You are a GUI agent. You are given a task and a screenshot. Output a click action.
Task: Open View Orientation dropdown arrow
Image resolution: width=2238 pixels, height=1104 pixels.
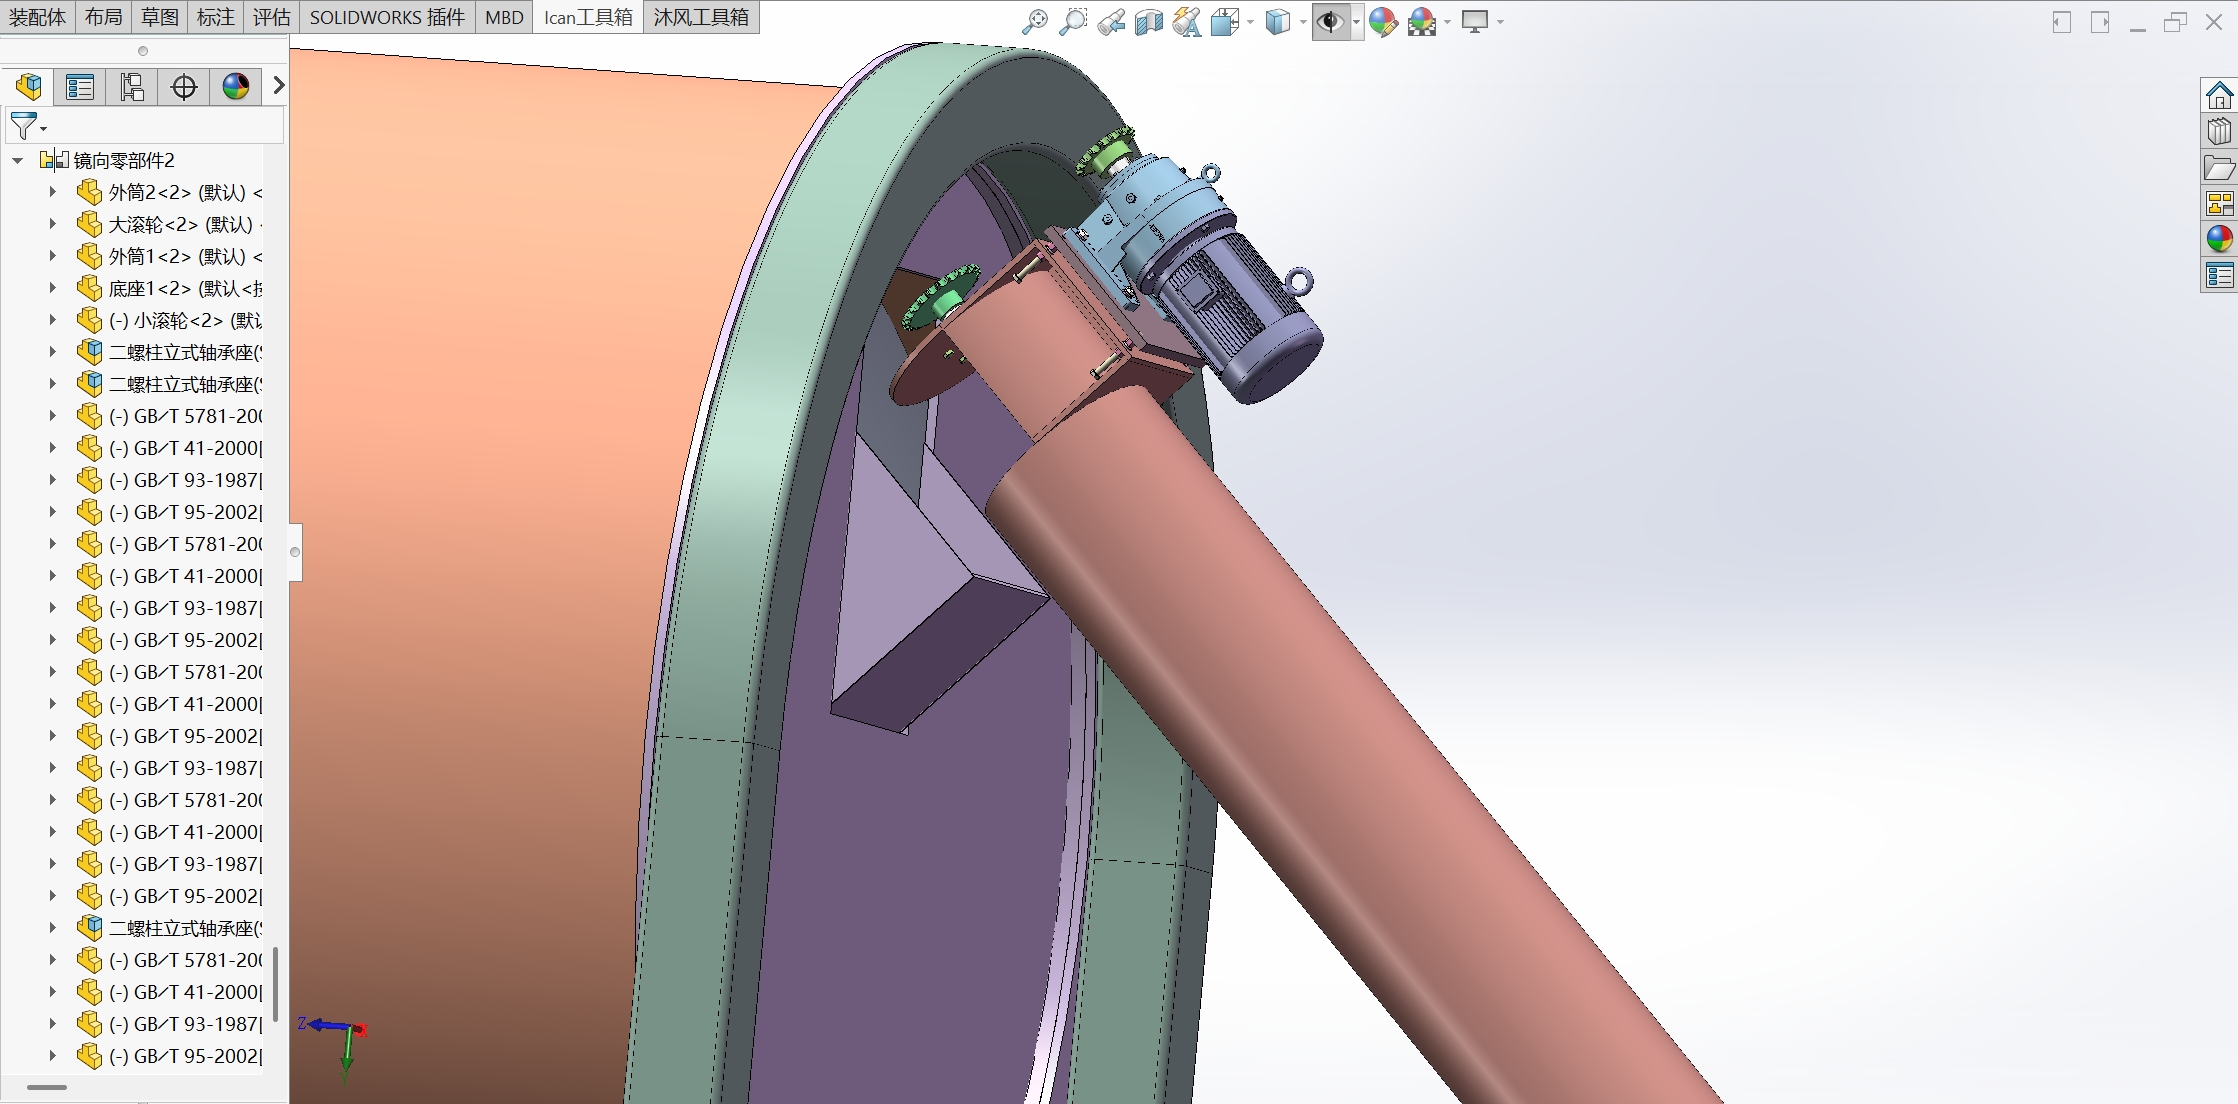[1250, 22]
